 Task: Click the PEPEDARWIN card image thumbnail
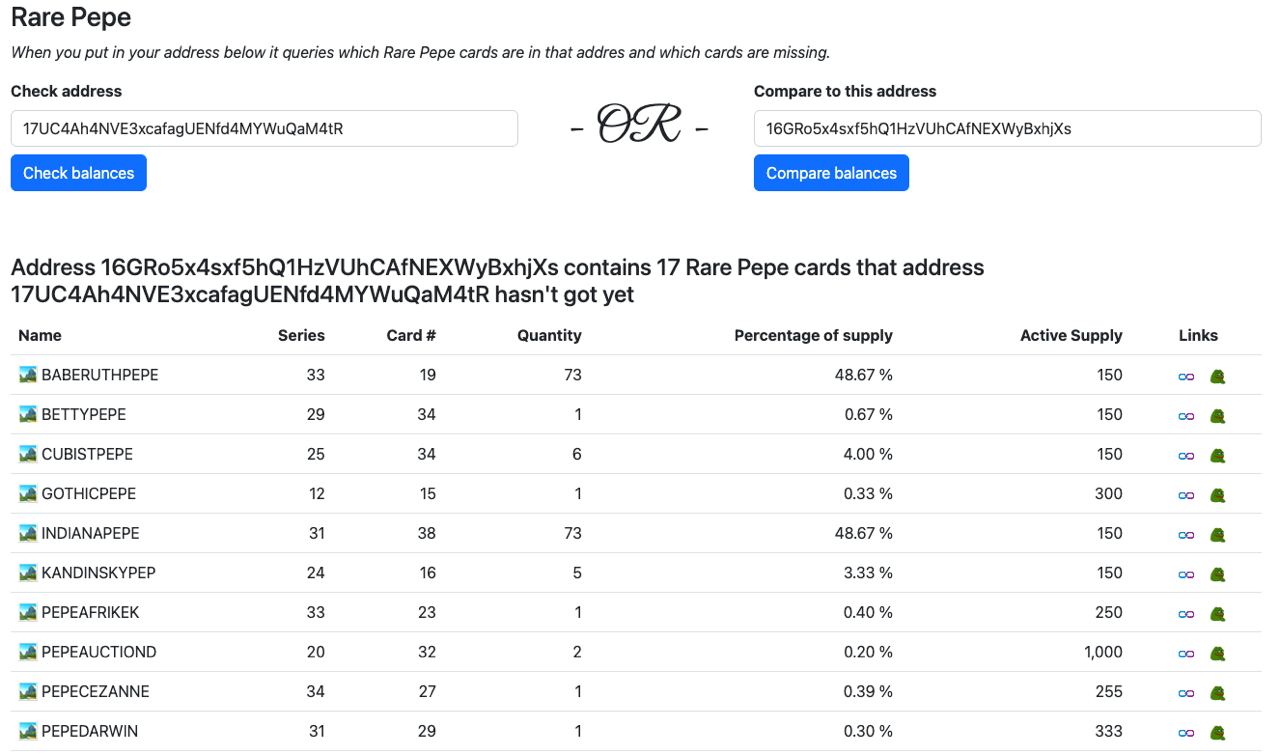point(28,731)
